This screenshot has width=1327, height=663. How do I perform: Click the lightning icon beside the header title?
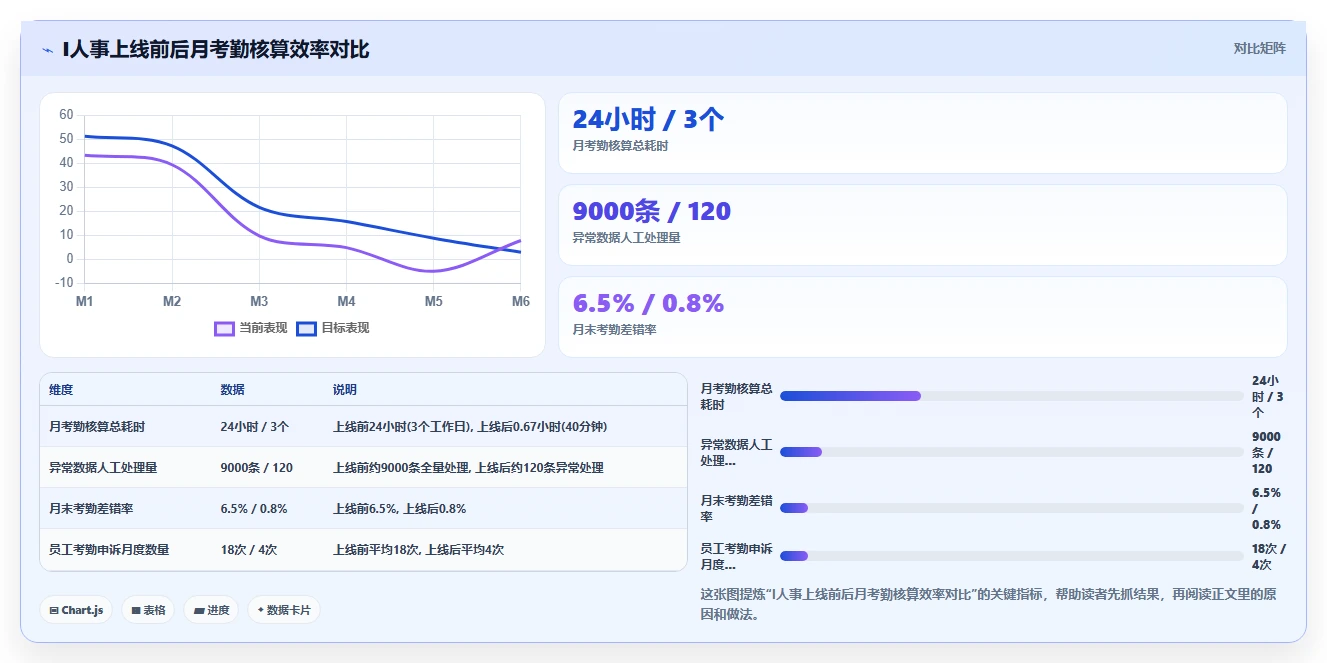pyautogui.click(x=48, y=49)
